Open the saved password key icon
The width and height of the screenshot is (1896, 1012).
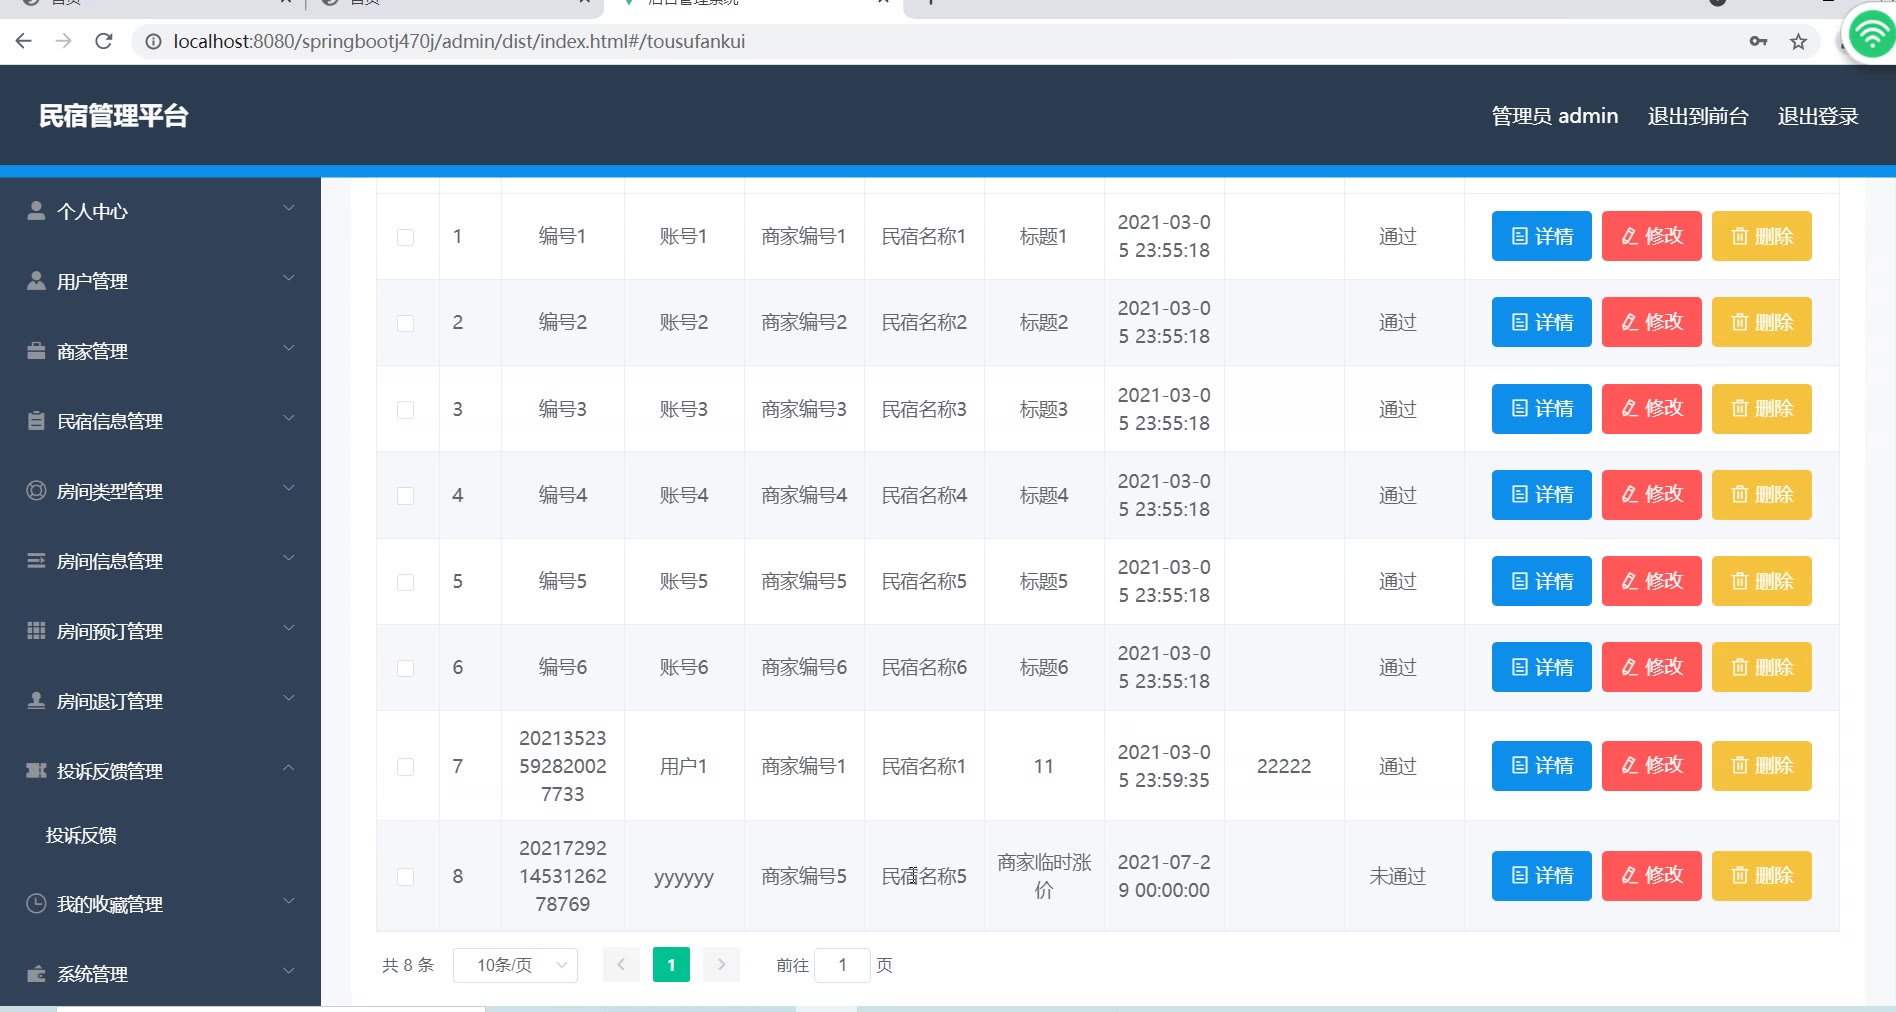[1758, 41]
